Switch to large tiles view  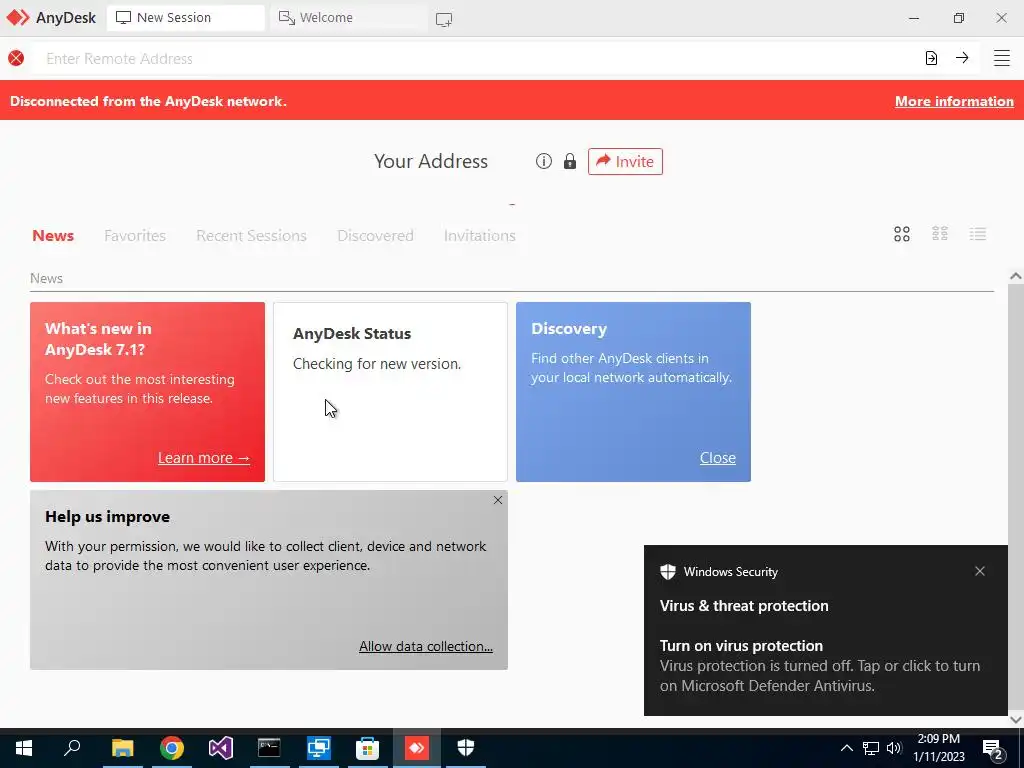[902, 234]
